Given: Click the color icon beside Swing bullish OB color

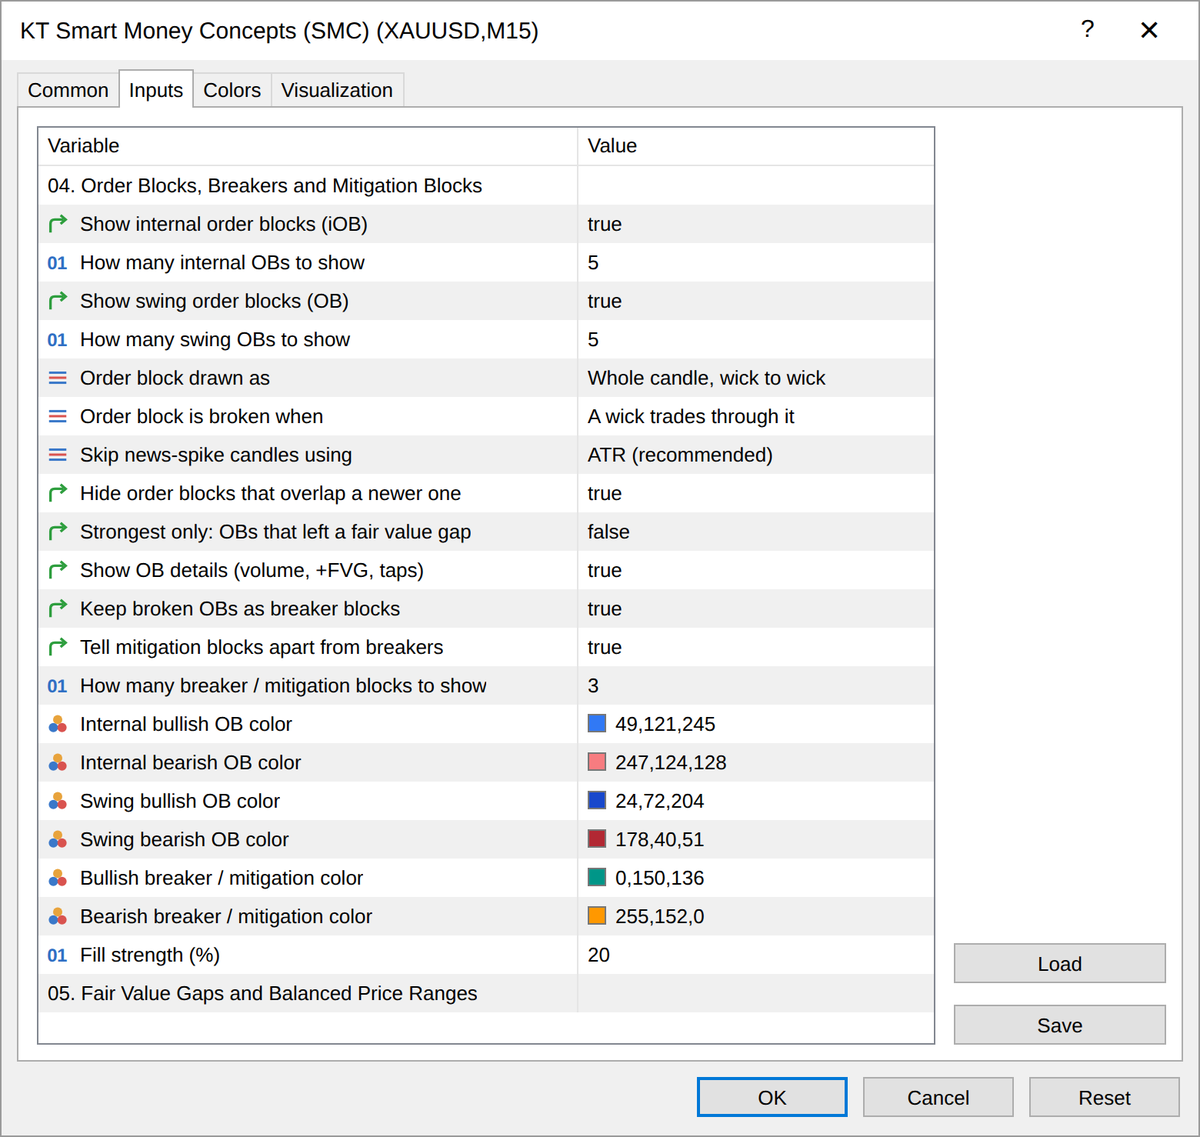Looking at the screenshot, I should point(58,801).
